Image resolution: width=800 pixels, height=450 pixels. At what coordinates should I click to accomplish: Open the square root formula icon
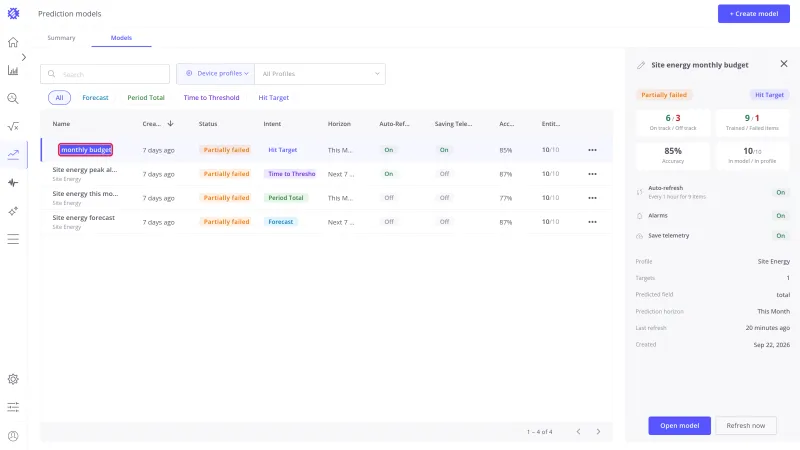13,127
